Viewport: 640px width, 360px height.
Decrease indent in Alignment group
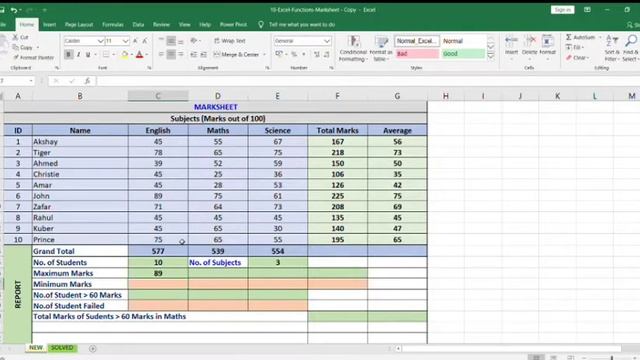pos(193,54)
